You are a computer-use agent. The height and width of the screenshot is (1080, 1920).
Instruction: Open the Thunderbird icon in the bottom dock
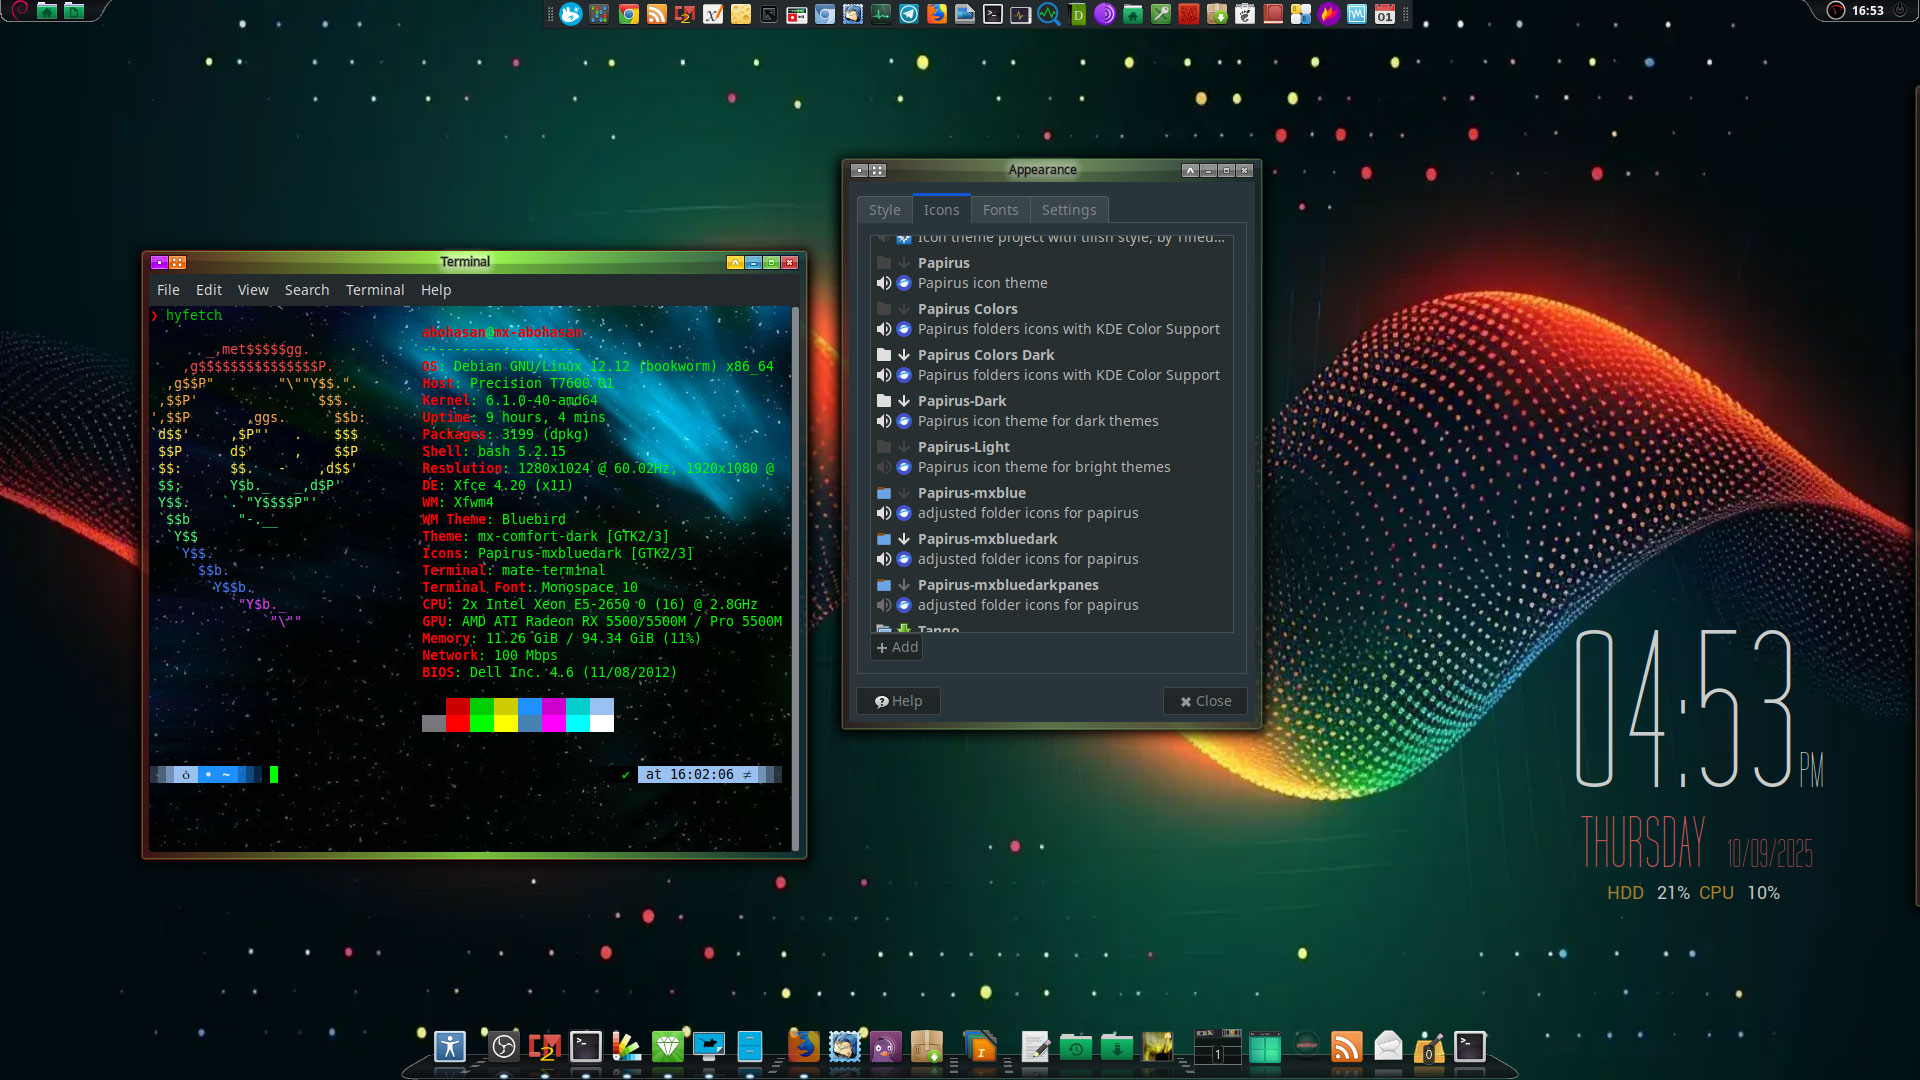(844, 1047)
